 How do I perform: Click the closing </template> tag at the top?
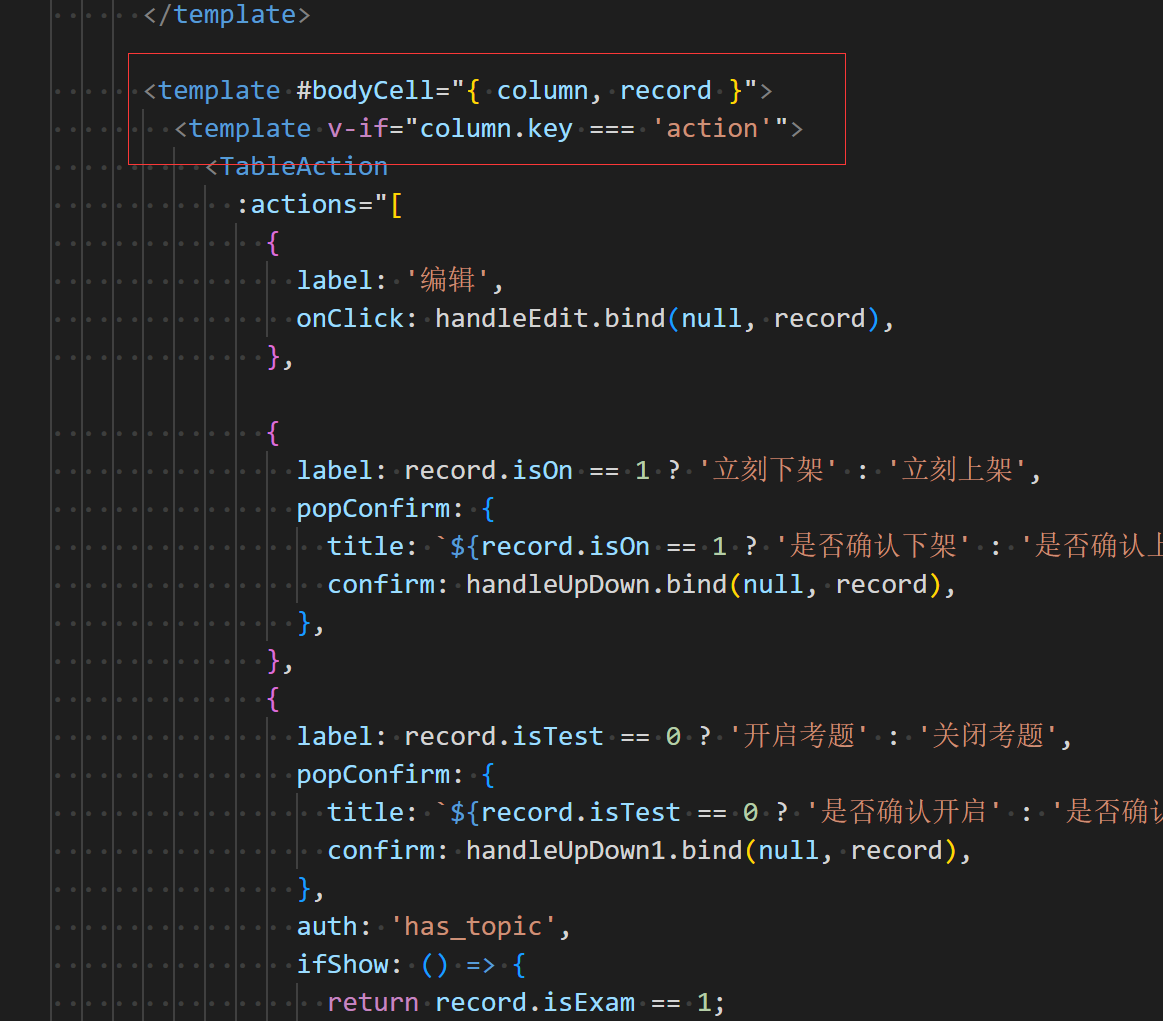226,14
